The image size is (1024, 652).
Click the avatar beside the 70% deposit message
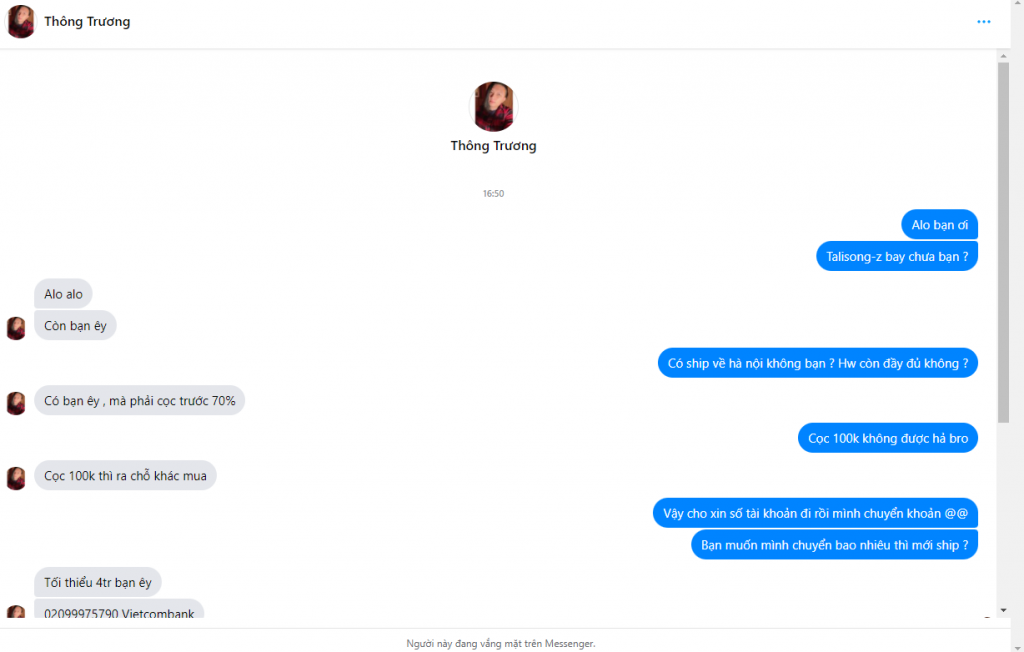16,403
